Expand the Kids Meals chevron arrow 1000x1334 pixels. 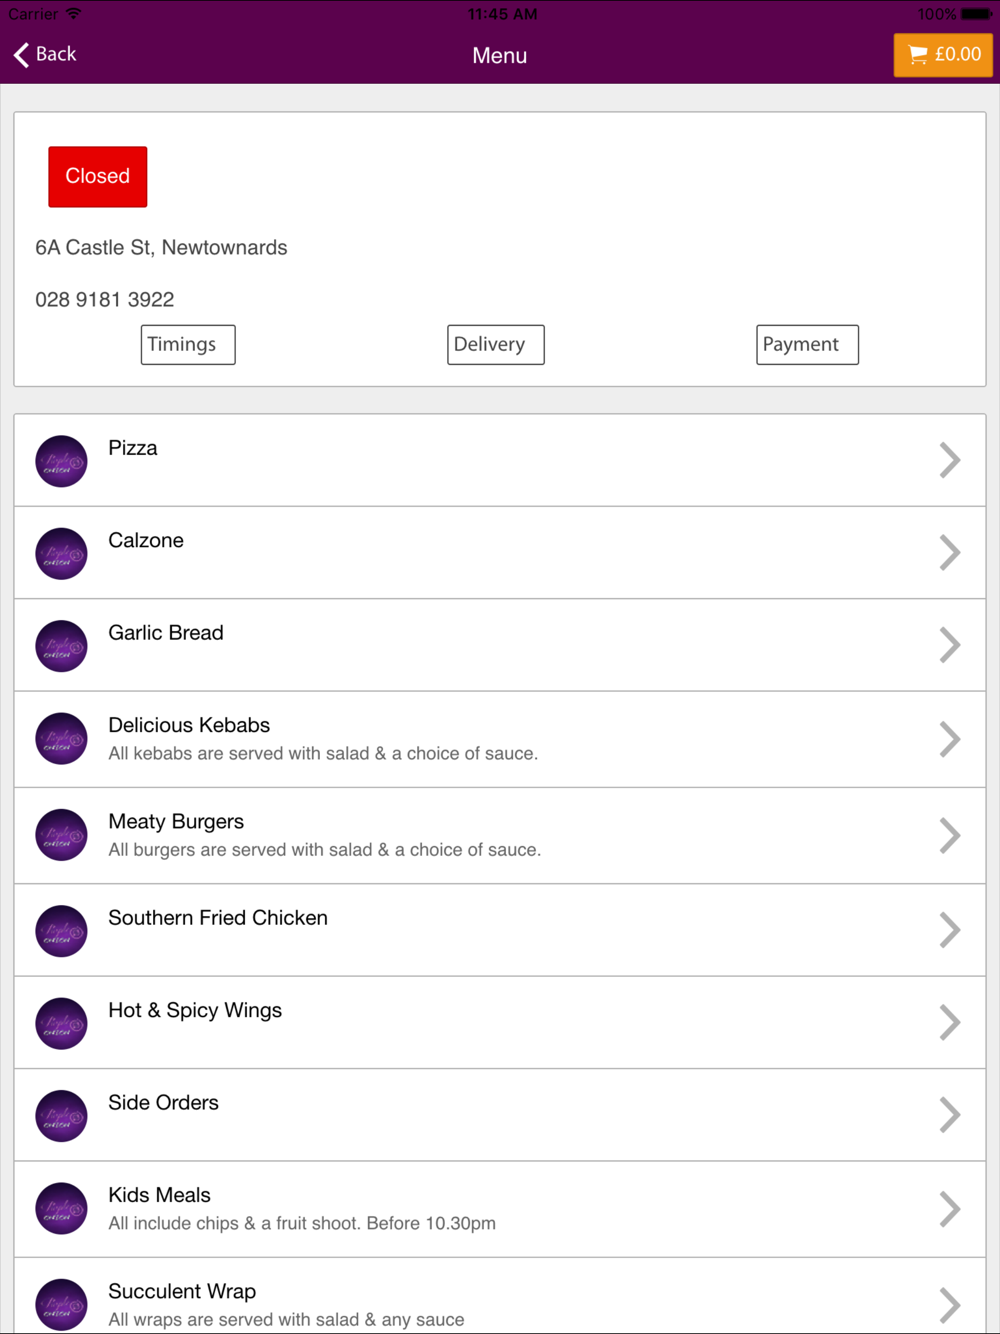[x=949, y=1209]
